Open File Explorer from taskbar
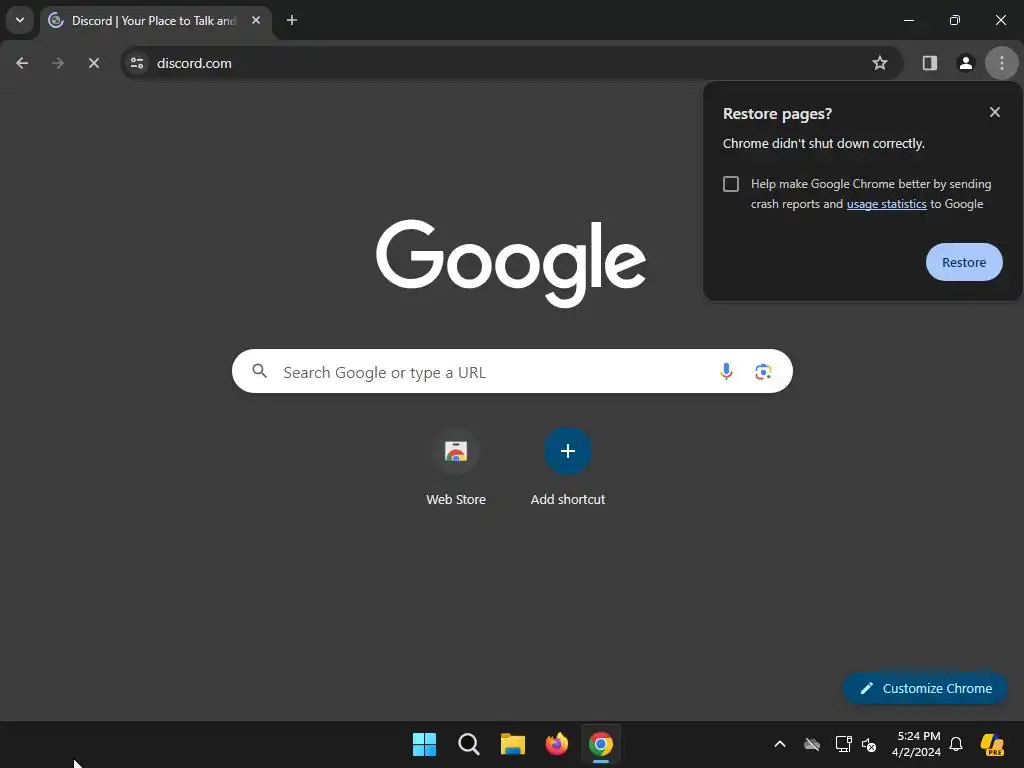The height and width of the screenshot is (768, 1024). pos(513,744)
